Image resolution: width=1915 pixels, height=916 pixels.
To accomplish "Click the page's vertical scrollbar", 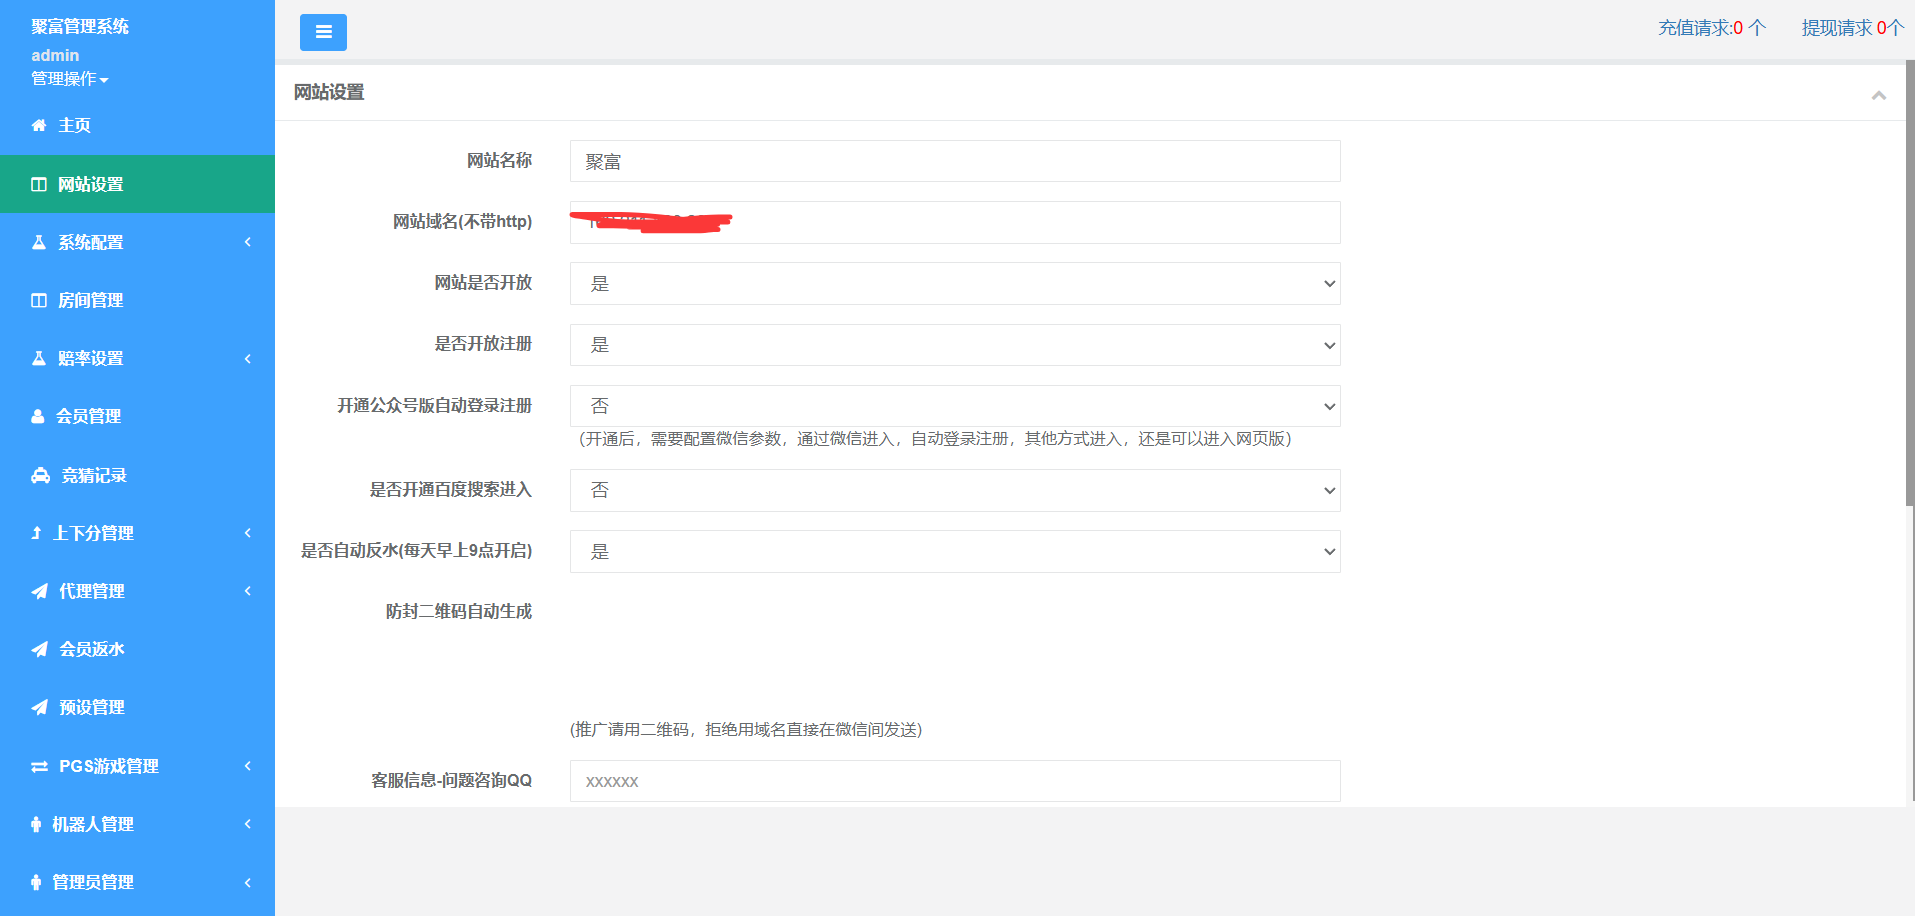I will (1909, 300).
